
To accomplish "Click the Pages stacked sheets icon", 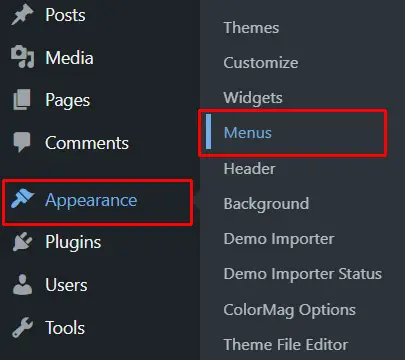I will 22,99.
